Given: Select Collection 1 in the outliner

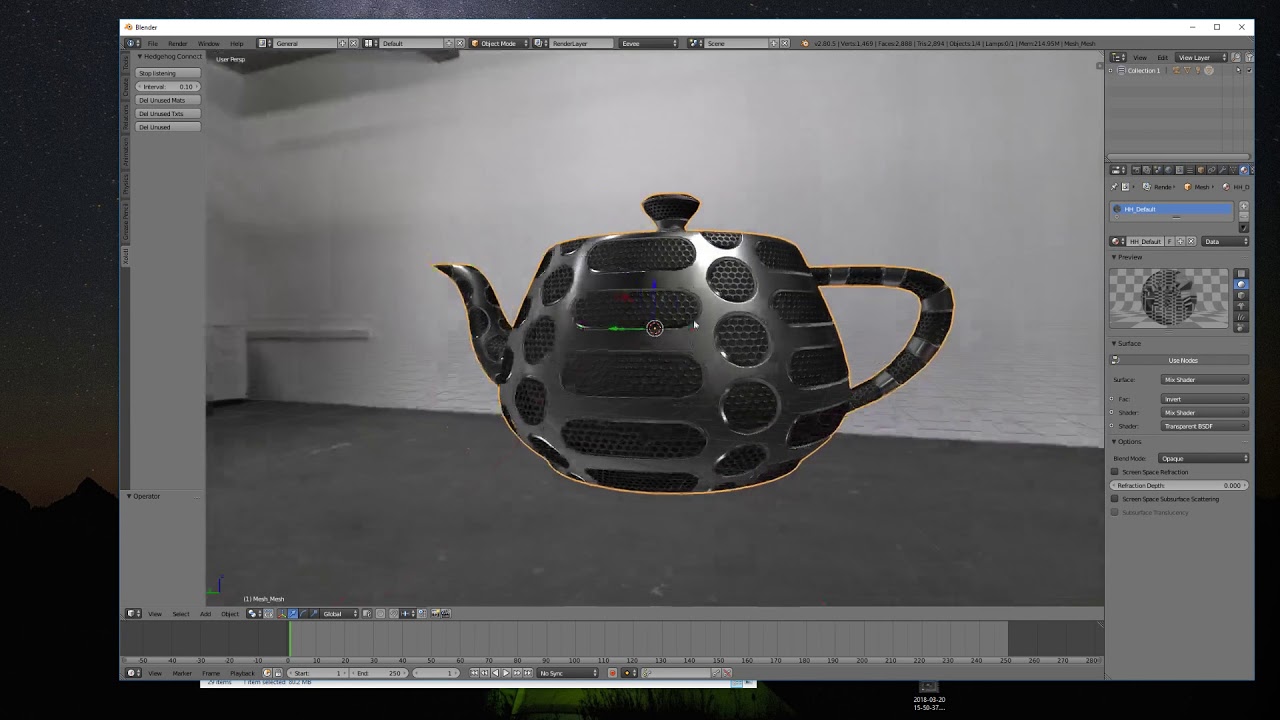Looking at the screenshot, I should click(x=1144, y=71).
